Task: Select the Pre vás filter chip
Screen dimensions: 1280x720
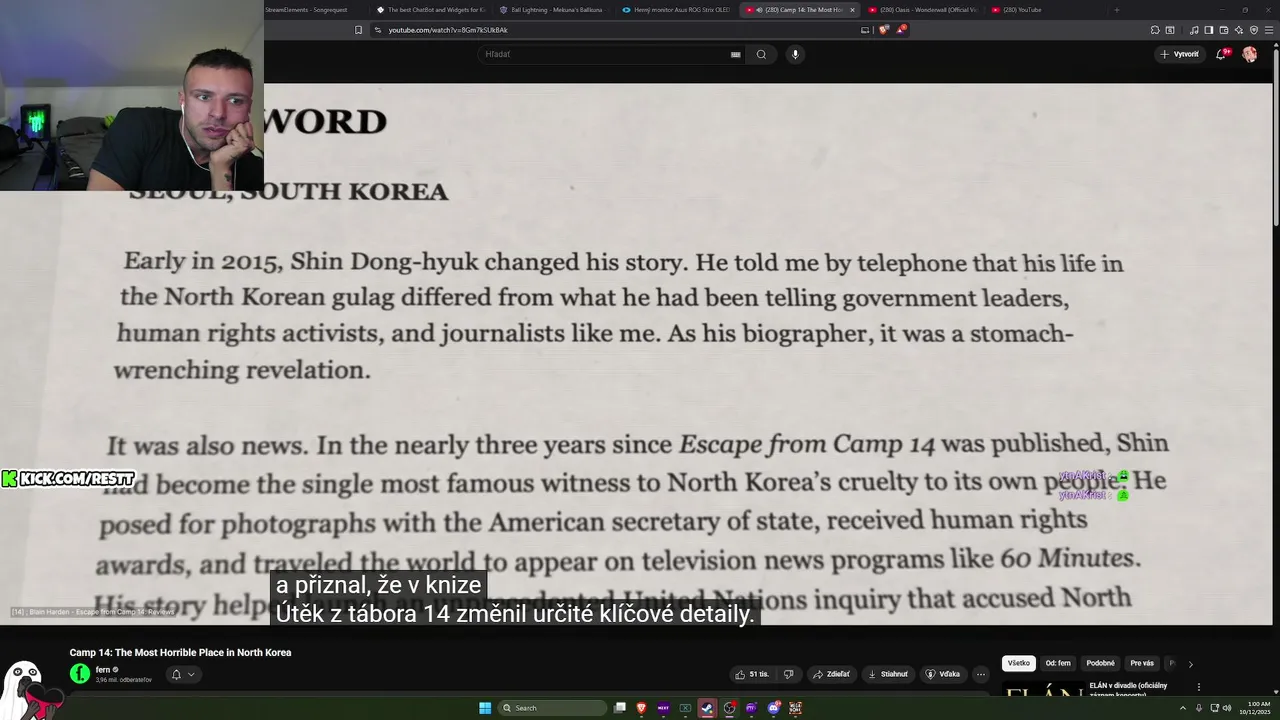Action: pos(1141,663)
